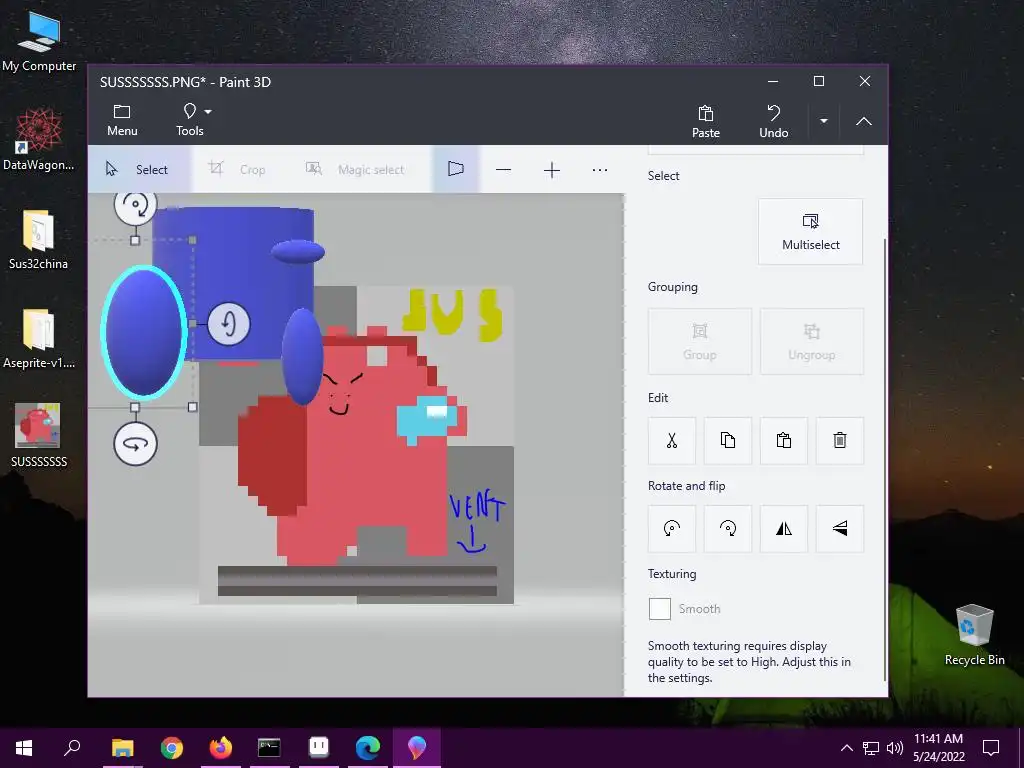Screen dimensions: 1024x768
Task: Open white square-face app on taskbar
Action: coord(319,747)
